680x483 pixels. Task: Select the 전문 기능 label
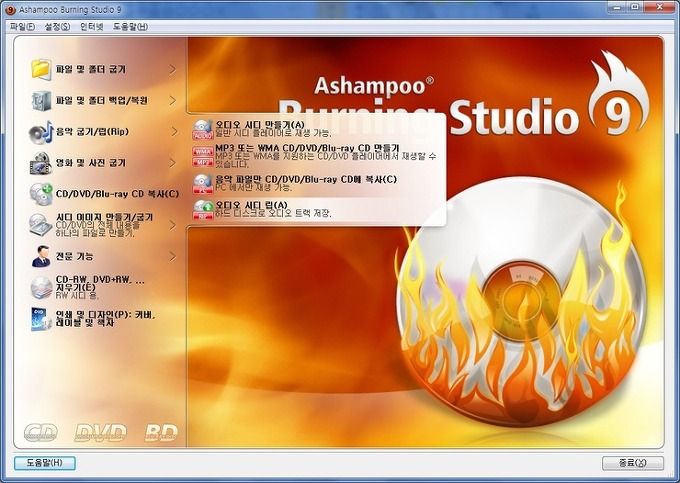pyautogui.click(x=74, y=256)
